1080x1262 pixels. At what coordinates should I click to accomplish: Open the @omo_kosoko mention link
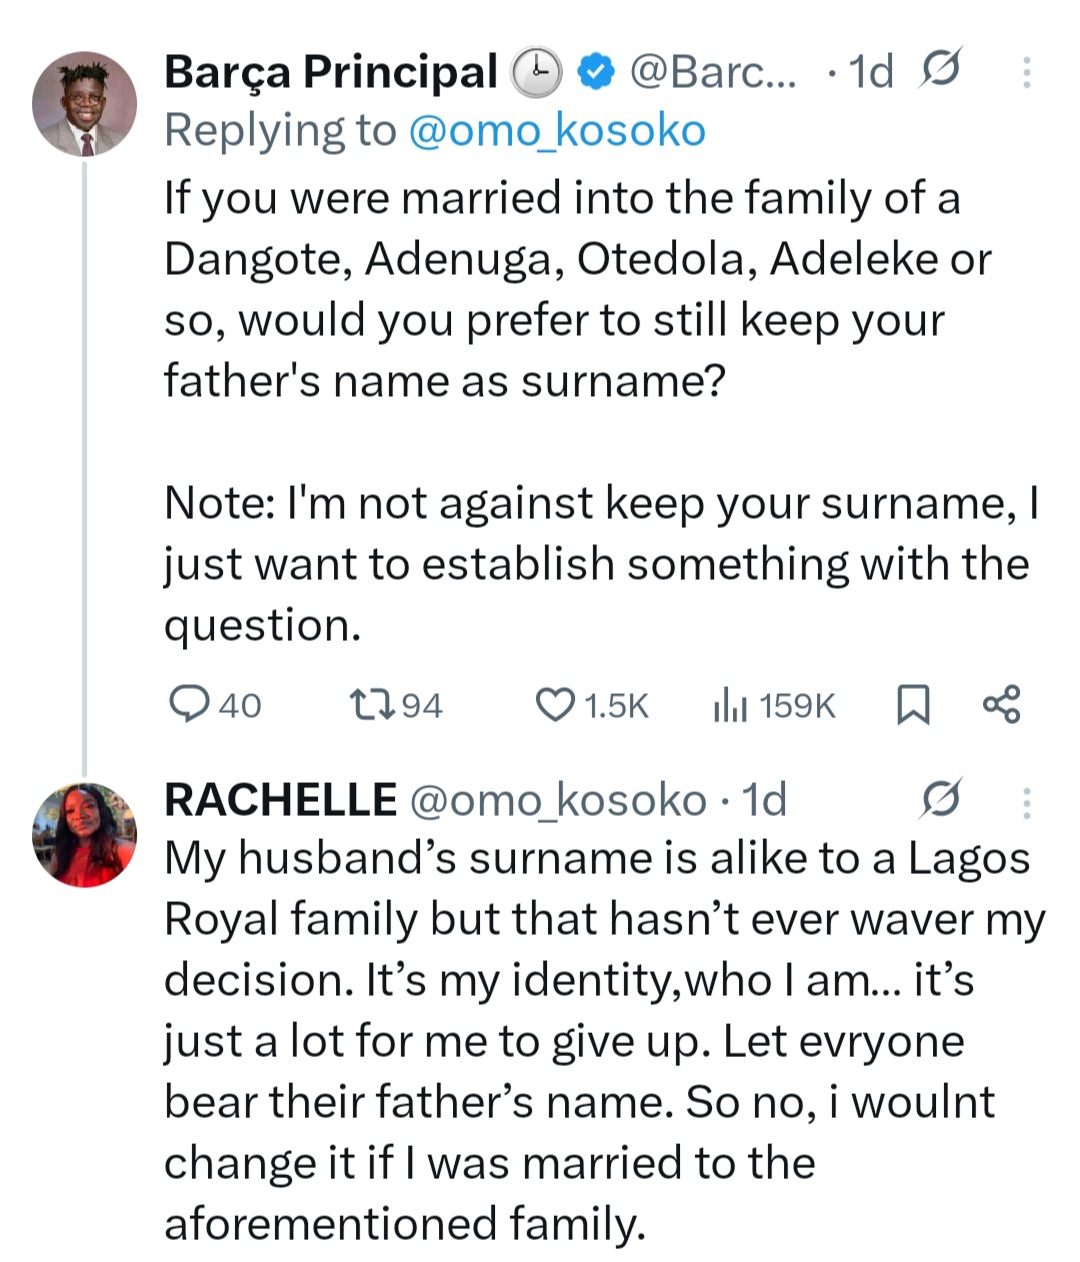[x=557, y=131]
